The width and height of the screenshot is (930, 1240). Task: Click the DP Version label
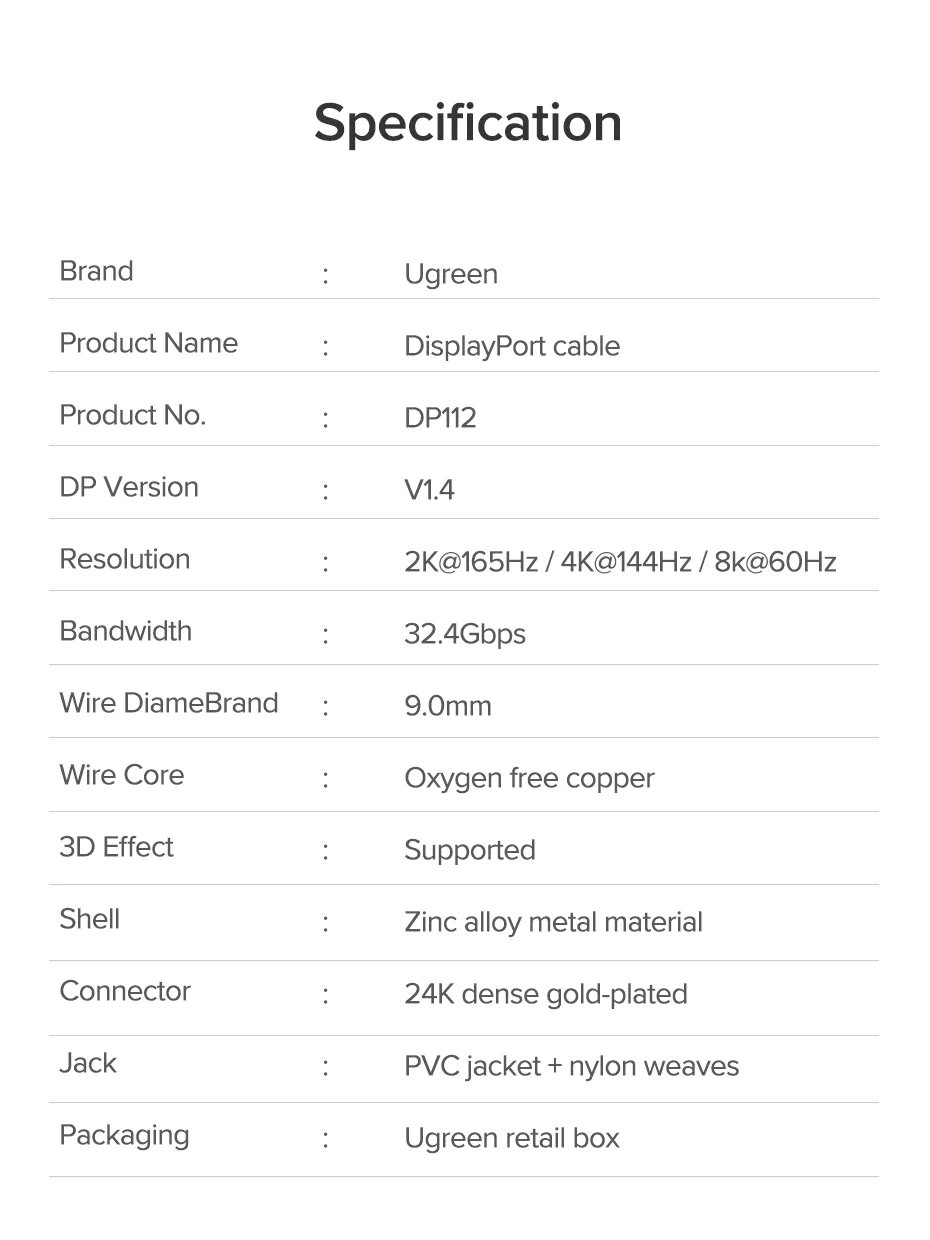coord(129,487)
